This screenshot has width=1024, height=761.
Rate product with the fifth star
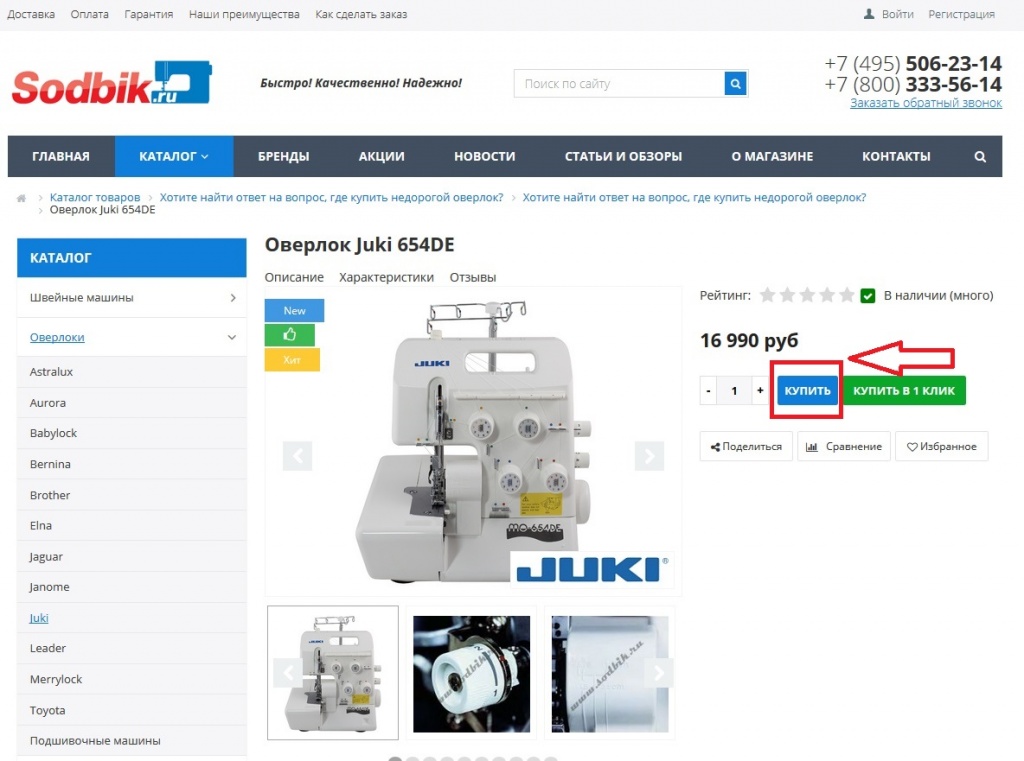[x=846, y=295]
